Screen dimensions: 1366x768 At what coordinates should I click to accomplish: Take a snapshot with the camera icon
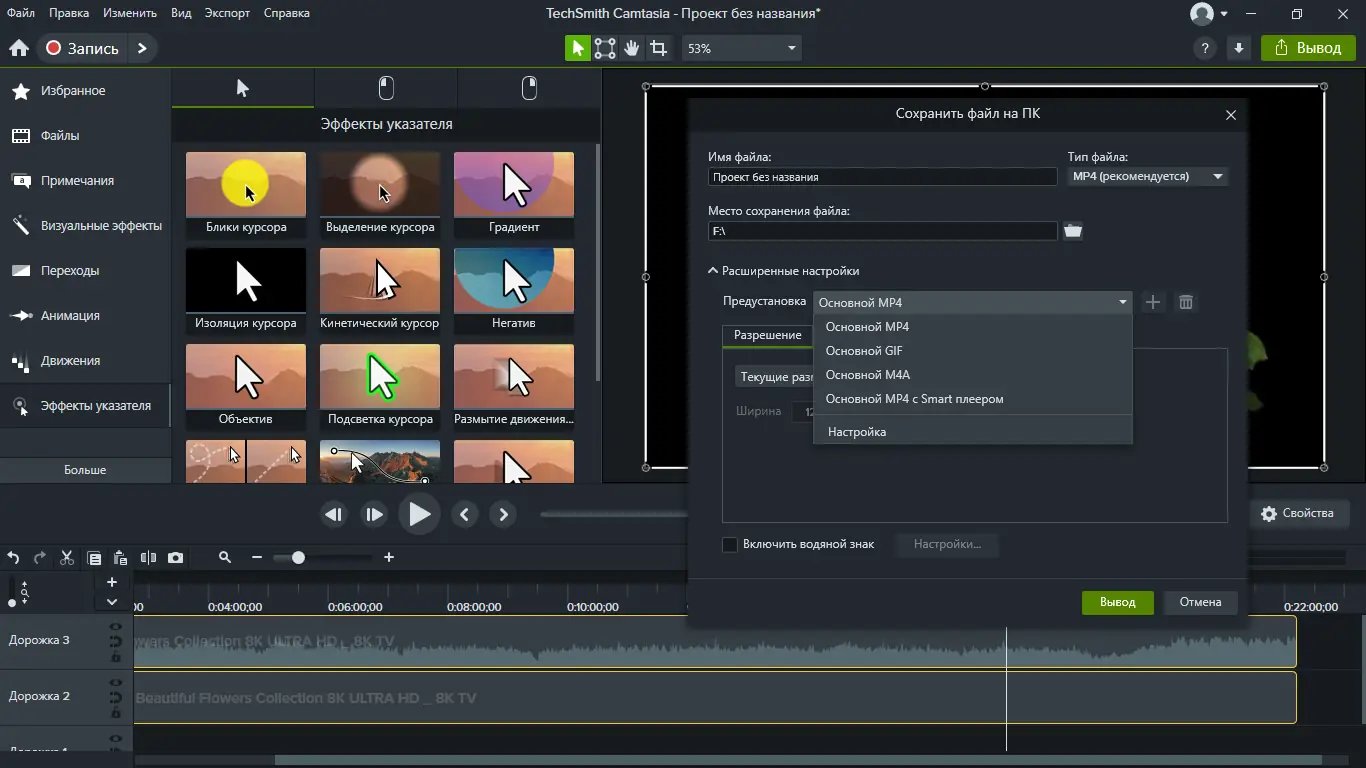[175, 558]
